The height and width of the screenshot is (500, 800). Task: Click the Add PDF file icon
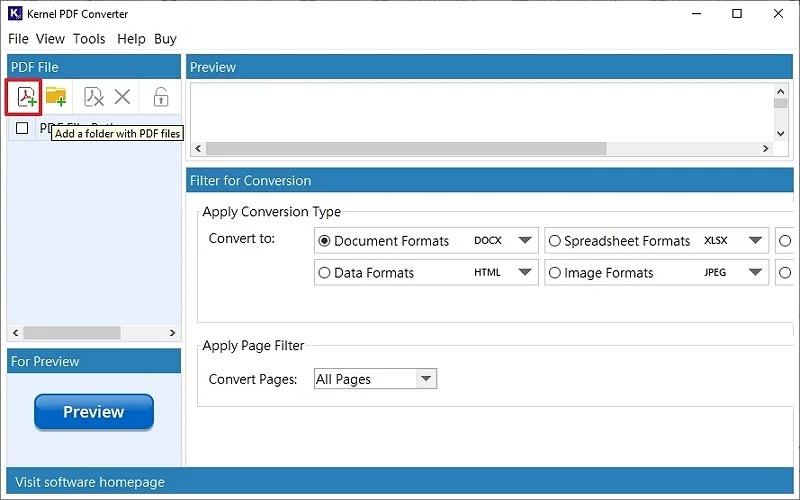point(26,96)
